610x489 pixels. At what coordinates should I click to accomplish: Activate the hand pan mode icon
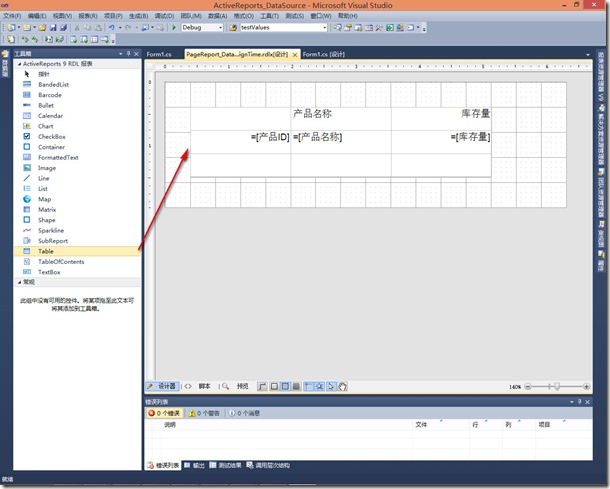342,386
